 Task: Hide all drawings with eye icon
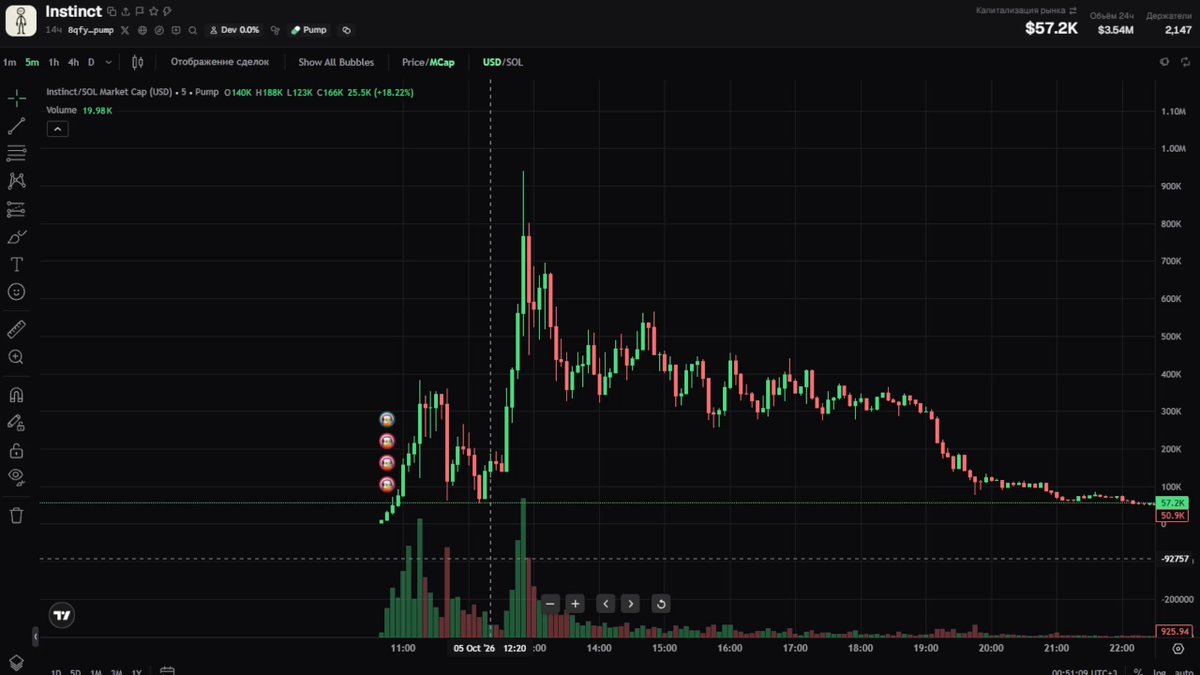(16, 477)
